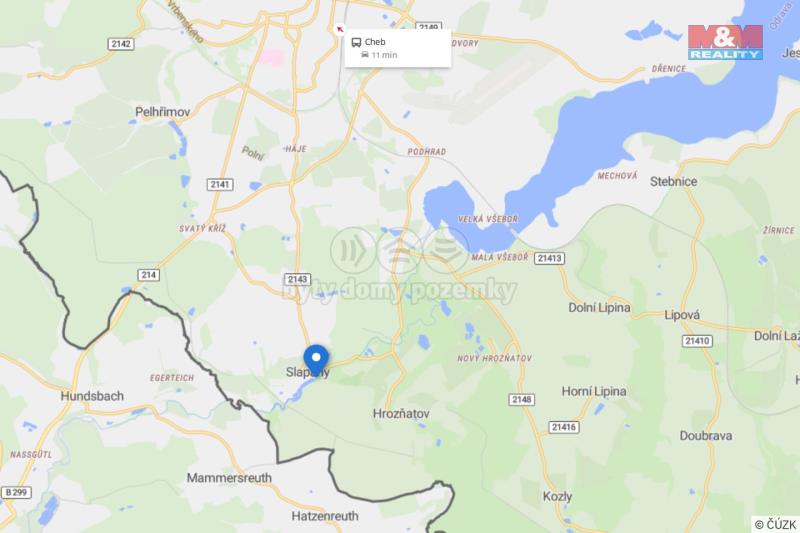Click road shield 2141
Image resolution: width=800 pixels, height=533 pixels.
pos(220,184)
